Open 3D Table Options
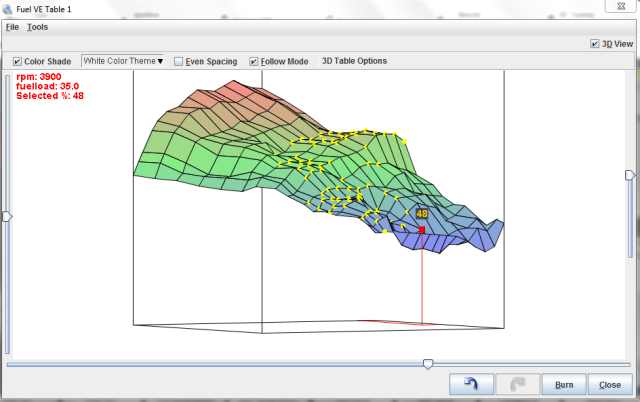640x402 pixels. [x=354, y=61]
